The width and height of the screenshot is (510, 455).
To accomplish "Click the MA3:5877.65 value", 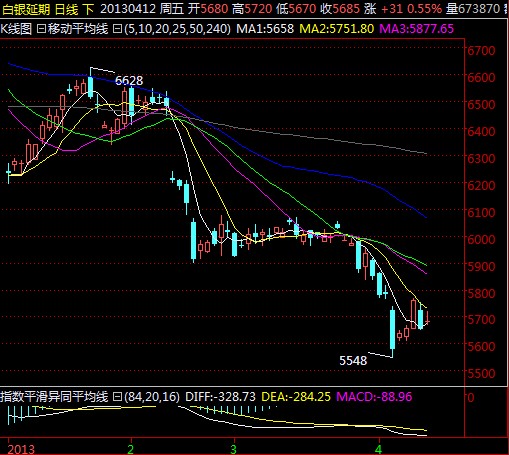I will [x=416, y=29].
